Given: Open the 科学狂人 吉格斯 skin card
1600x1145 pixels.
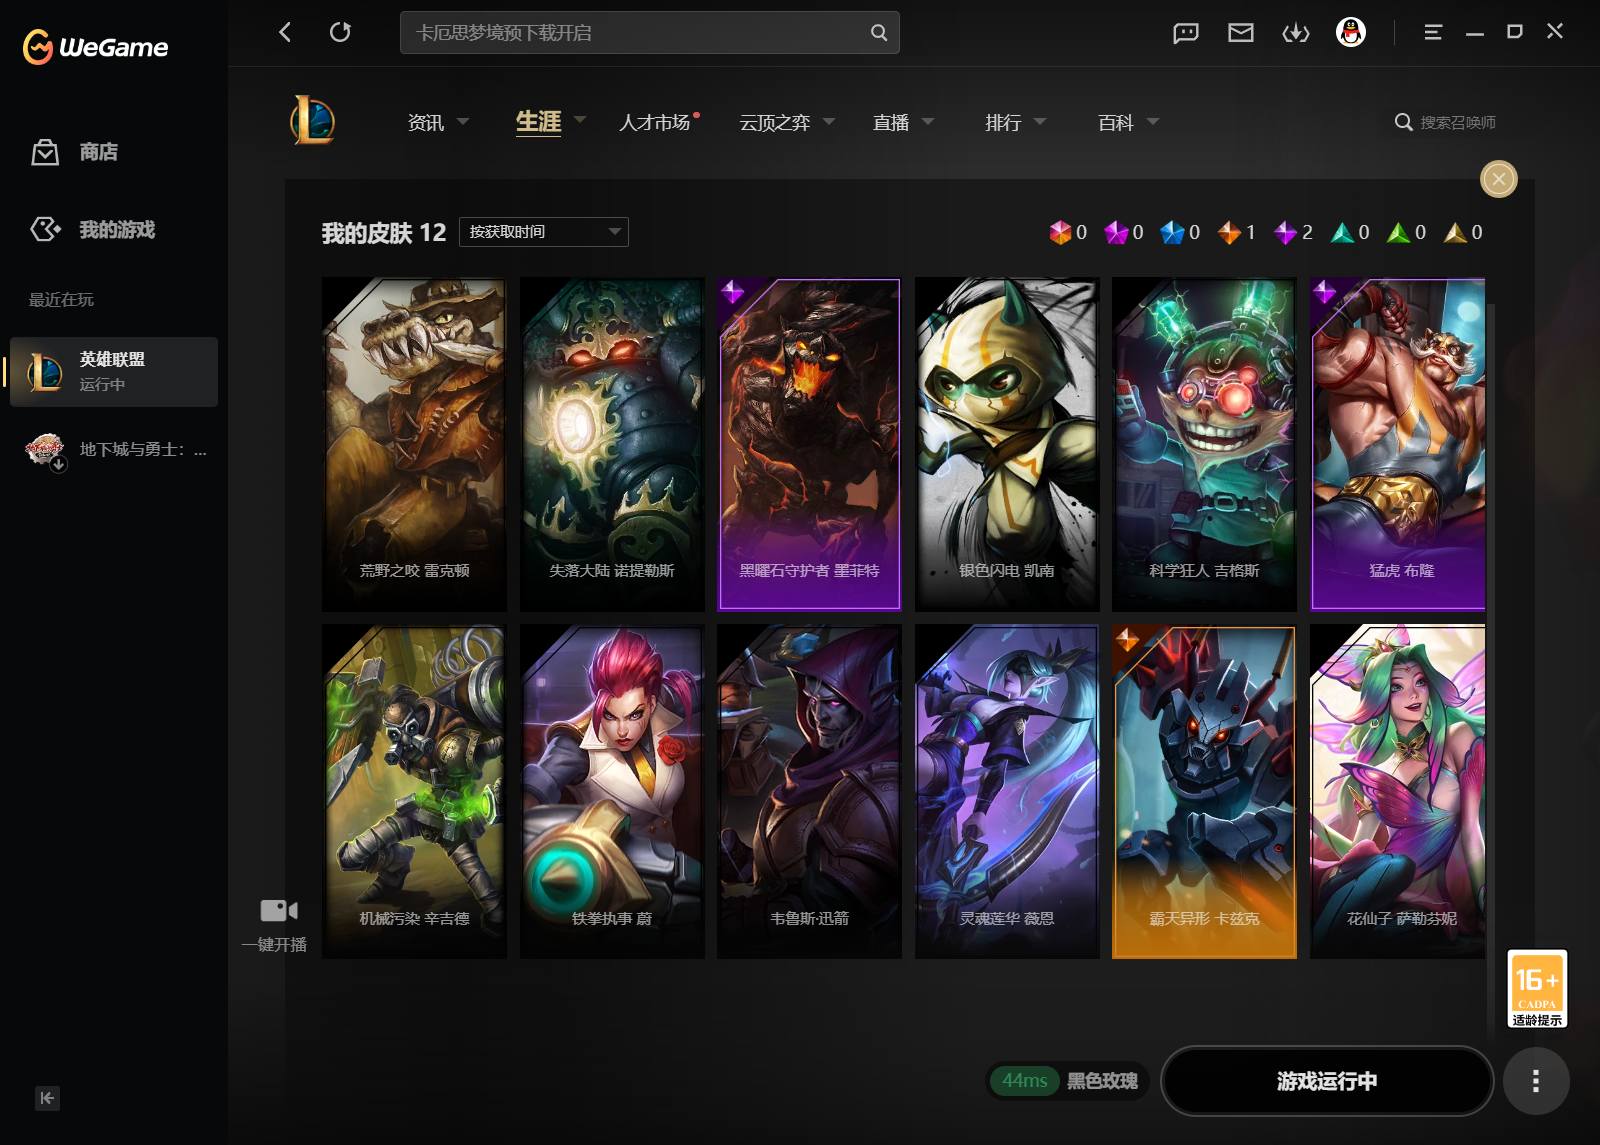Looking at the screenshot, I should [1204, 444].
